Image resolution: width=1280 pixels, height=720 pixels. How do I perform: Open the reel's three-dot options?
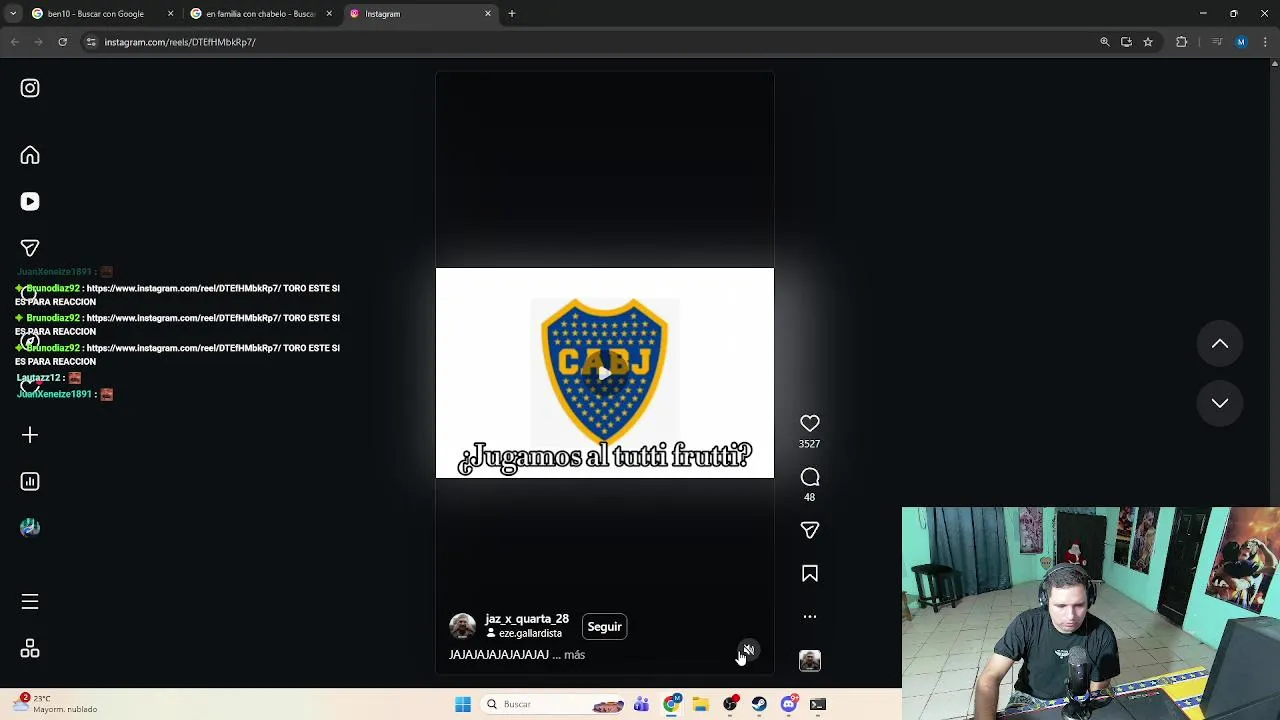coord(810,617)
